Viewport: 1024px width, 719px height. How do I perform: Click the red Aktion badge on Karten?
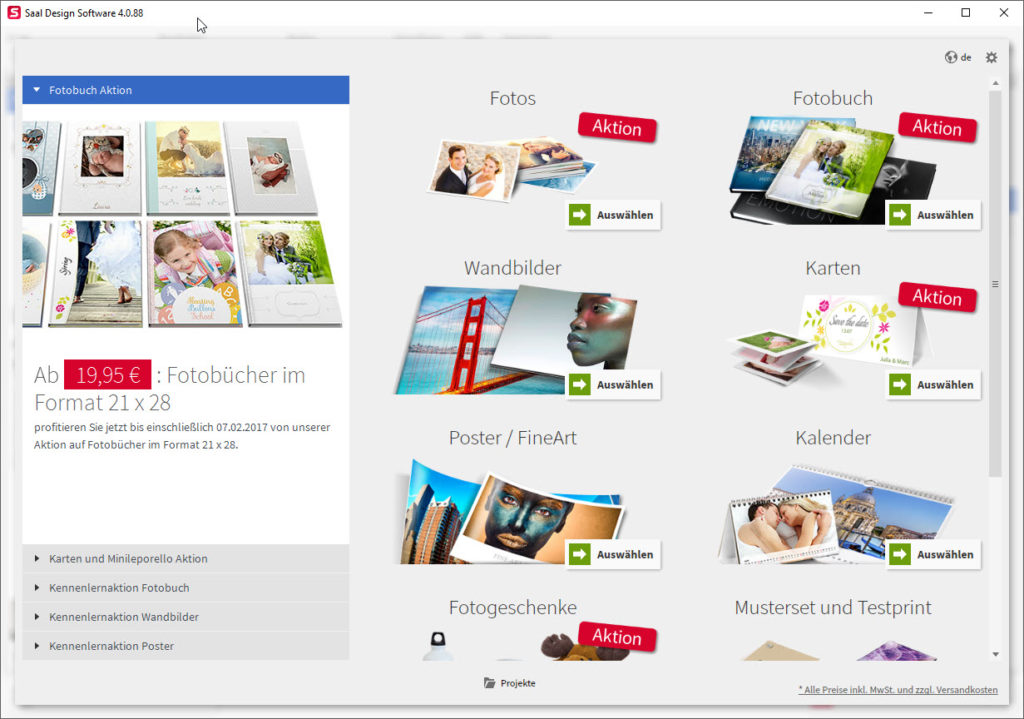(937, 297)
